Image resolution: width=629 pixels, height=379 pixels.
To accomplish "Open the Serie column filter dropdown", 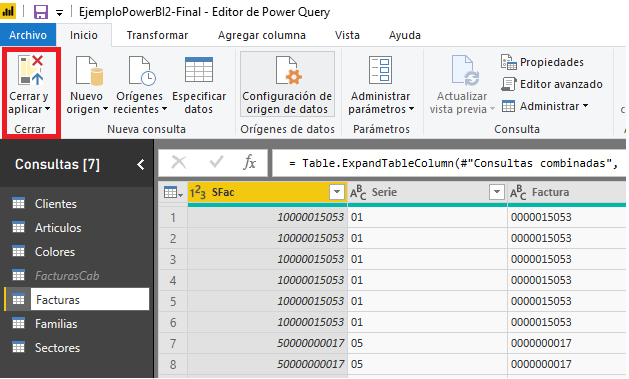I will coord(497,193).
